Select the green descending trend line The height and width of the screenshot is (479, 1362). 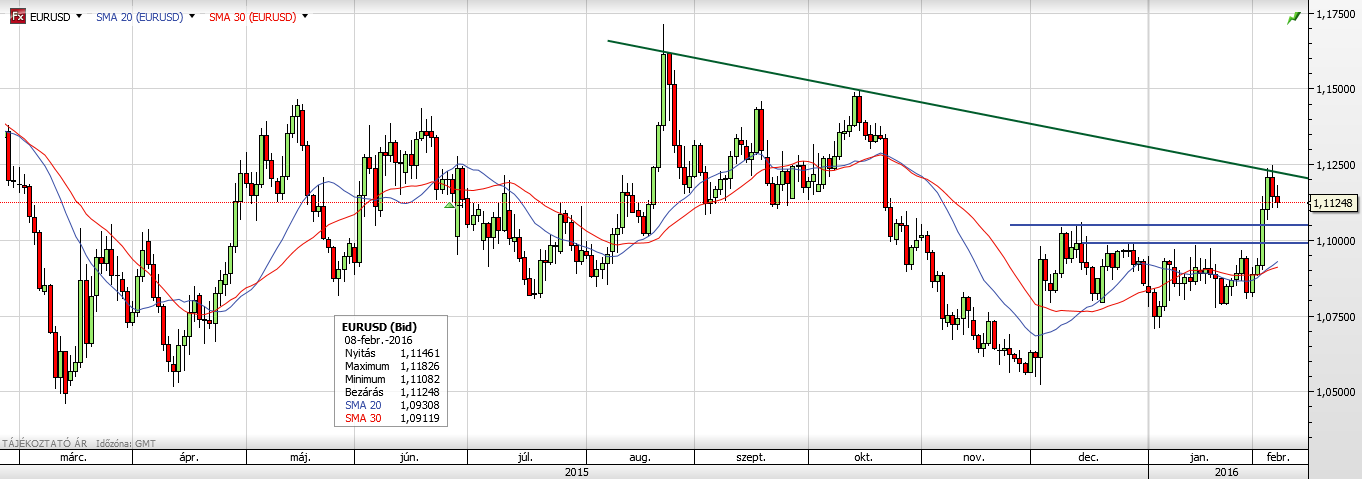(958, 109)
